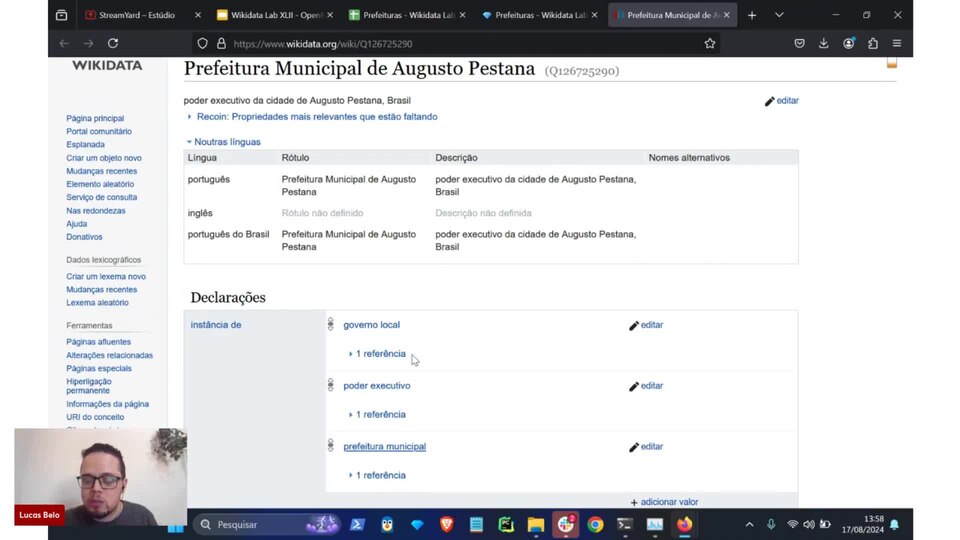The image size is (960, 540).
Task: Open URI do conceito link
Action: [95, 417]
